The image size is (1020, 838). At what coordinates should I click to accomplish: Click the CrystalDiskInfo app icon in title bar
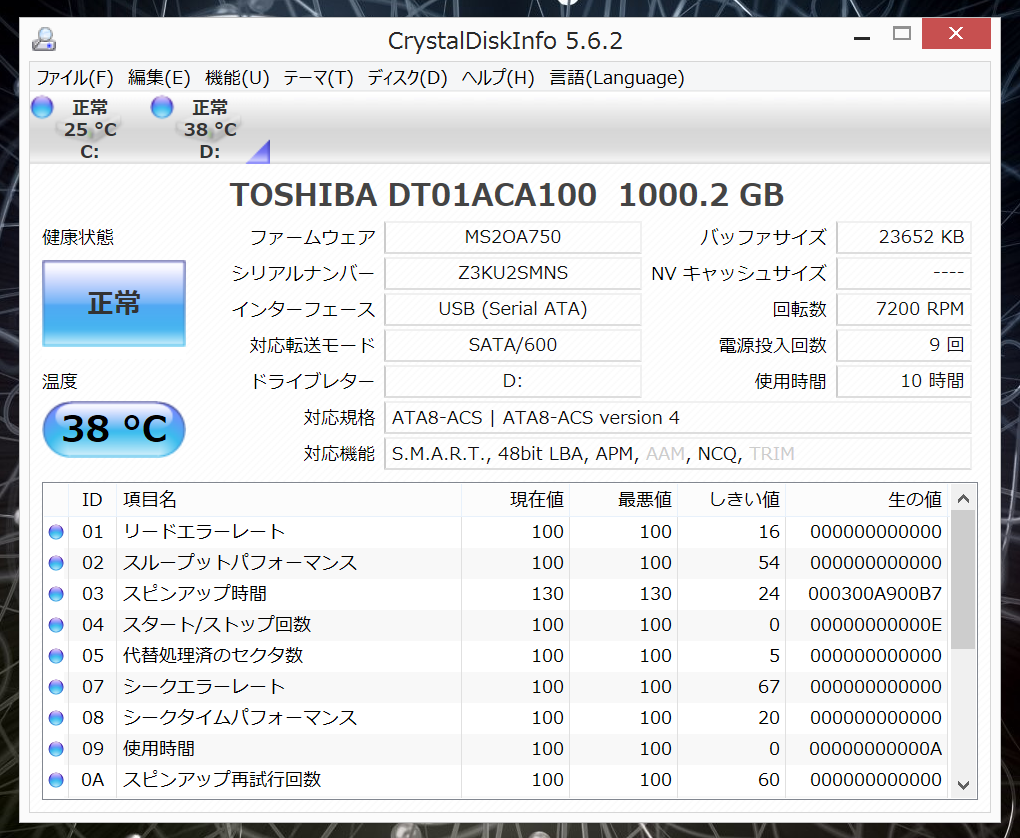[44, 40]
